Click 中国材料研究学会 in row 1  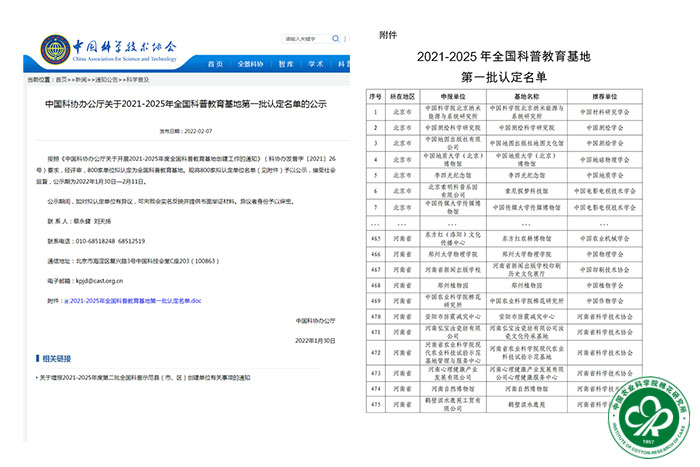click(x=605, y=112)
